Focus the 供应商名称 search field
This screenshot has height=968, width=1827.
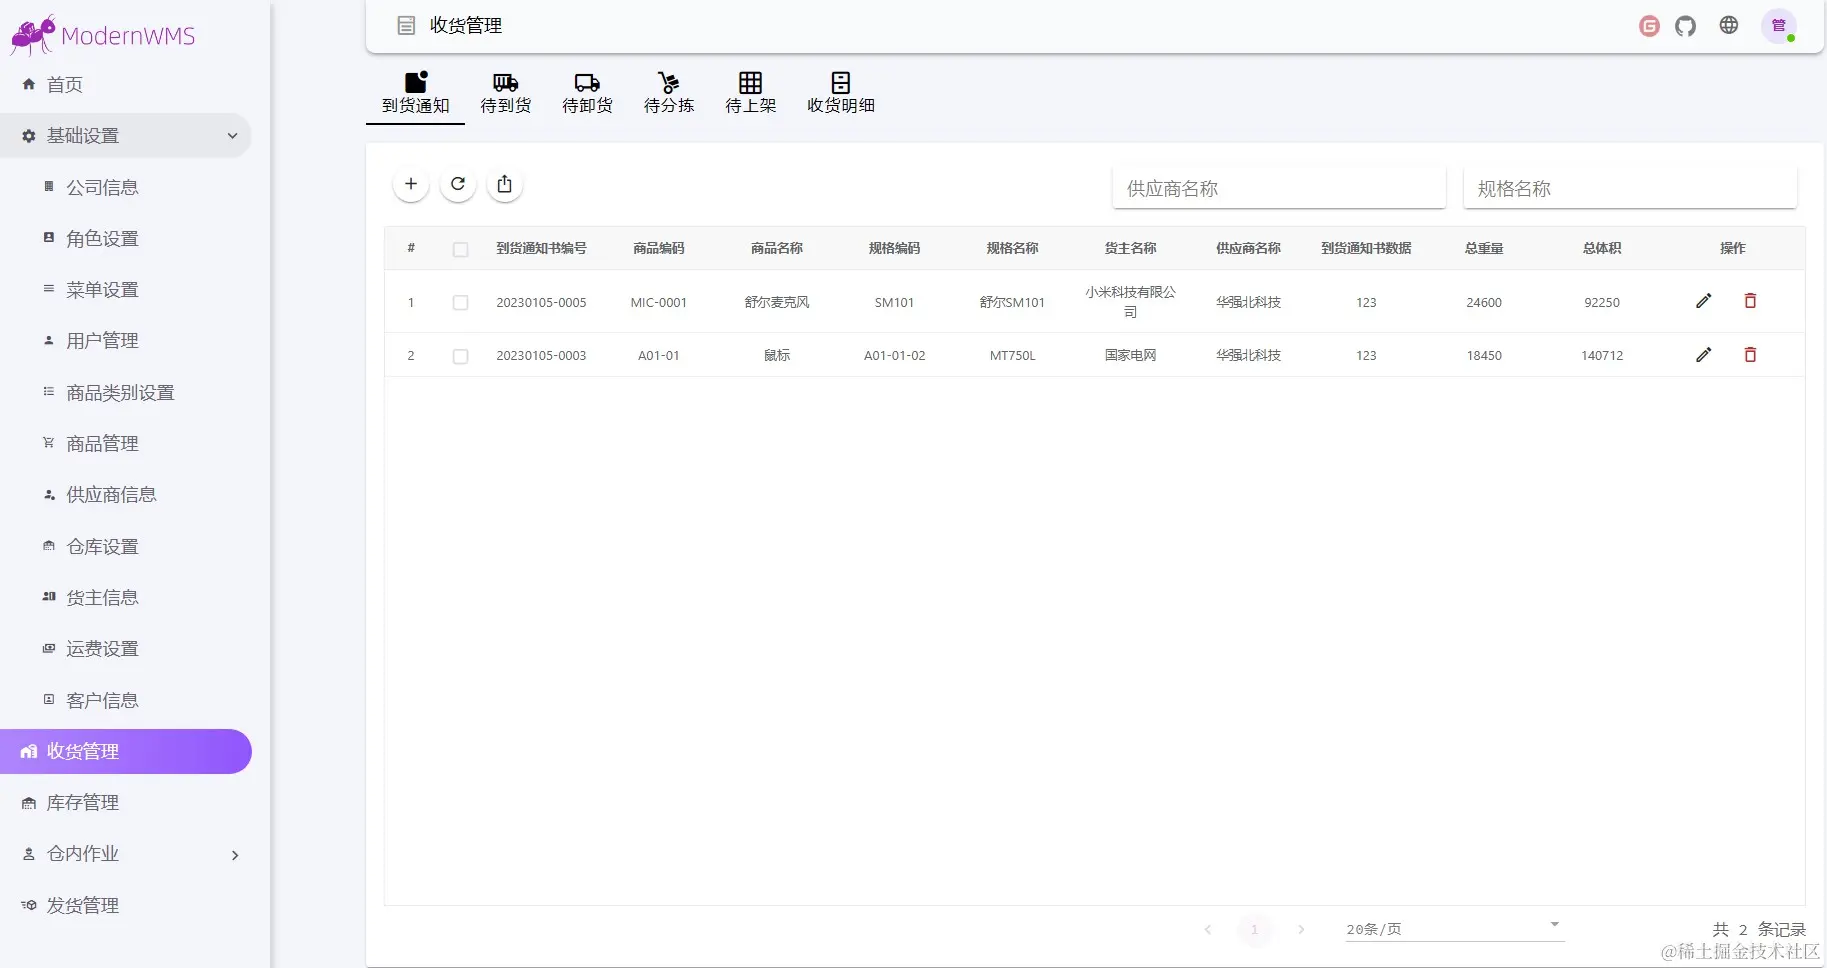point(1279,188)
